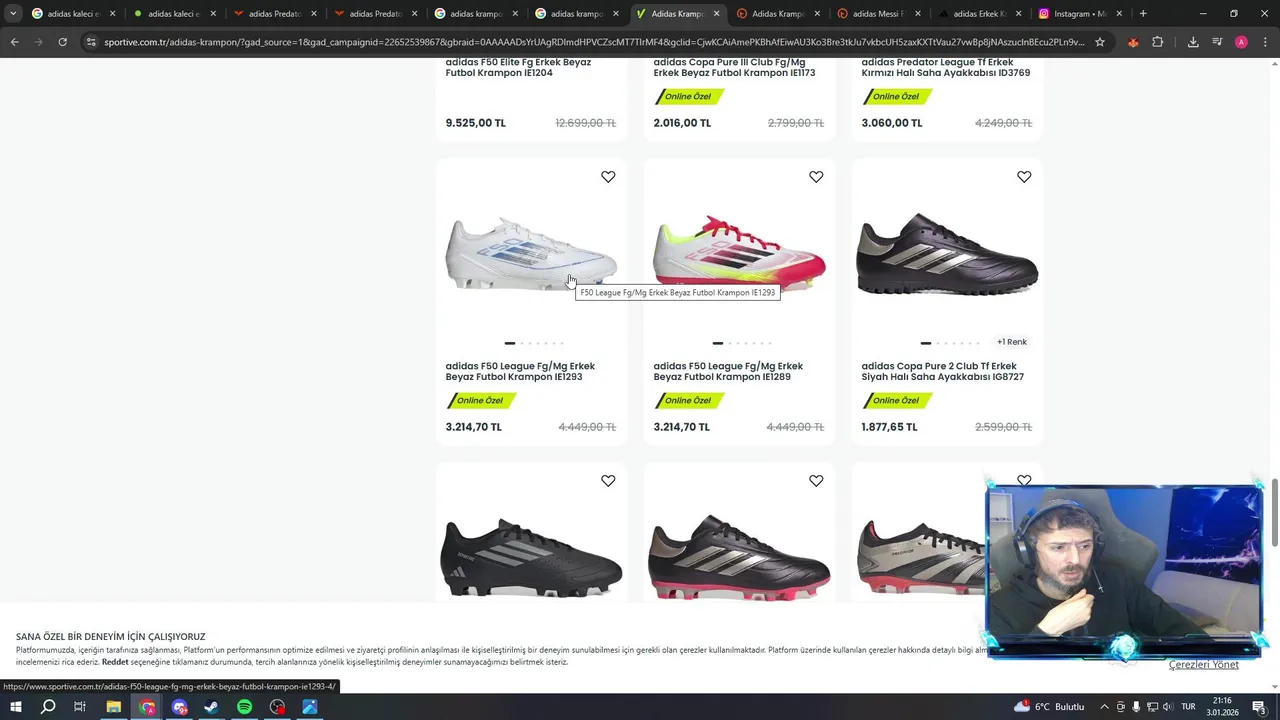Favorite the F50 League IE1289 boot
The image size is (1280, 720).
coord(816,177)
